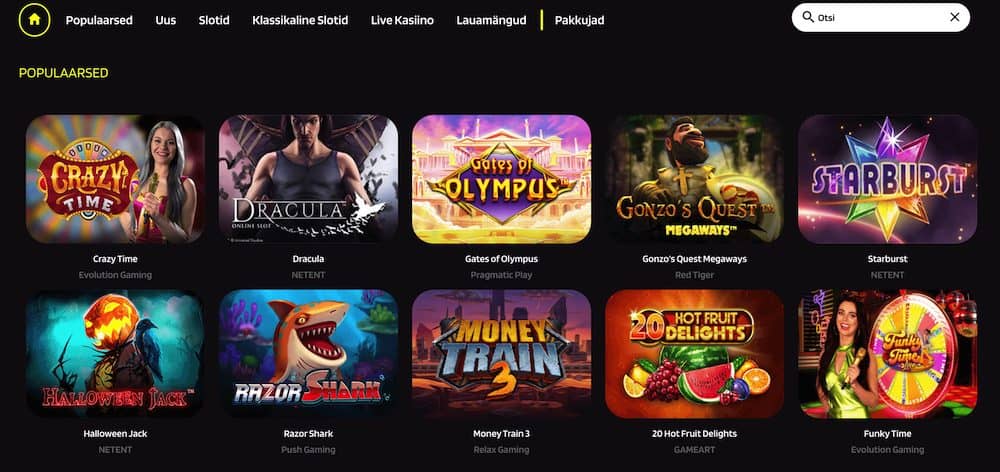Open Klassikaline Slotid category

[300, 20]
